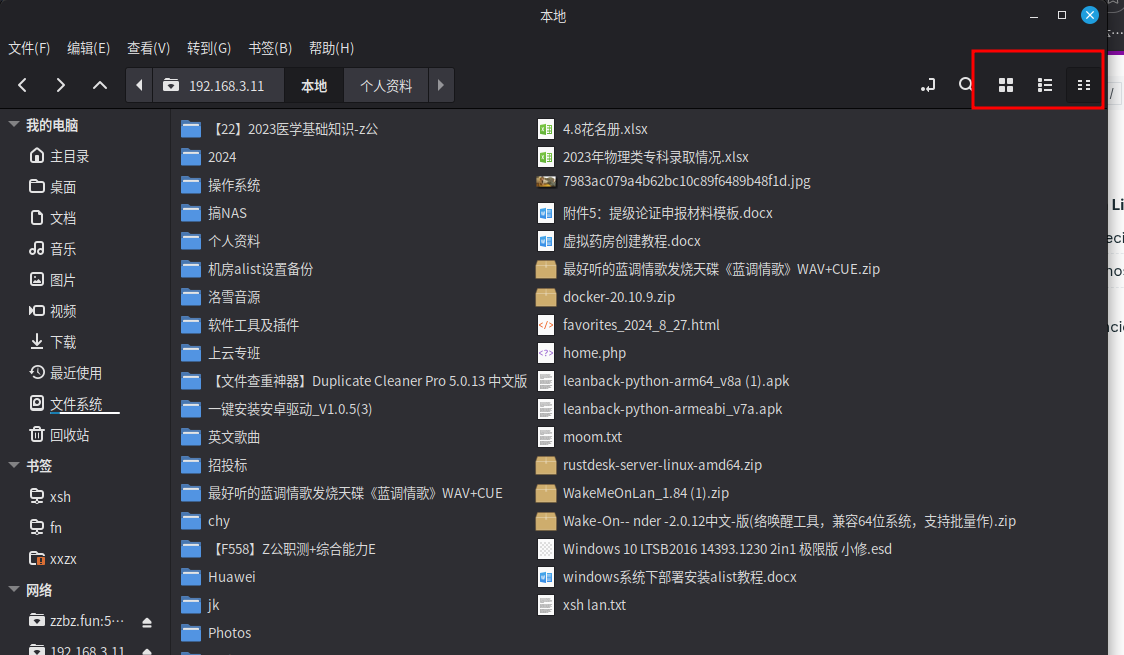1124x655 pixels.
Task: Open the search function in the toolbar
Action: pos(964,85)
